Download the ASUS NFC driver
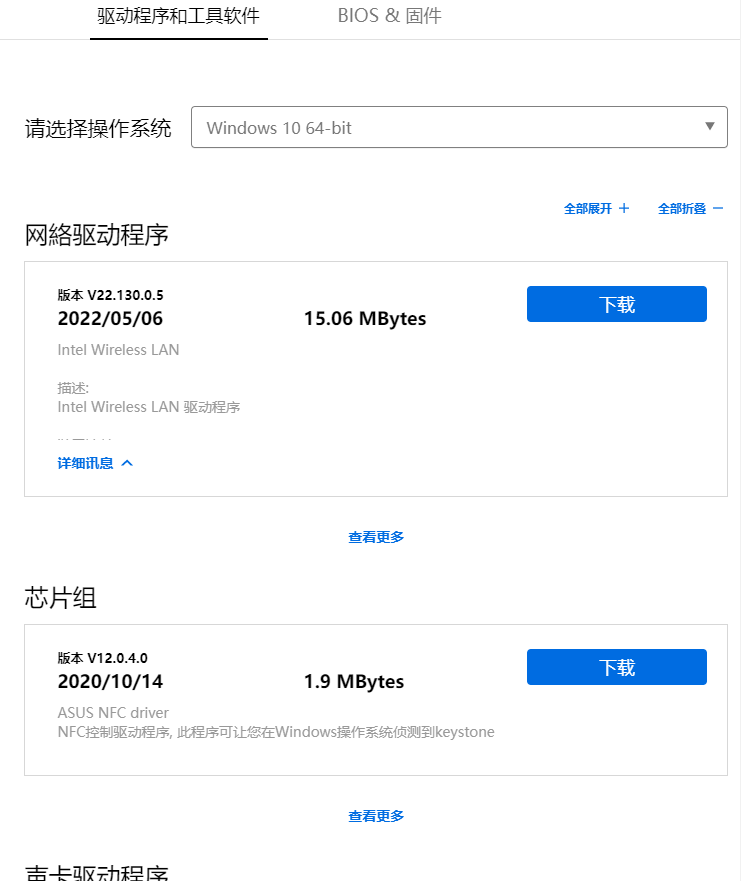The width and height of the screenshot is (741, 881). tap(616, 667)
